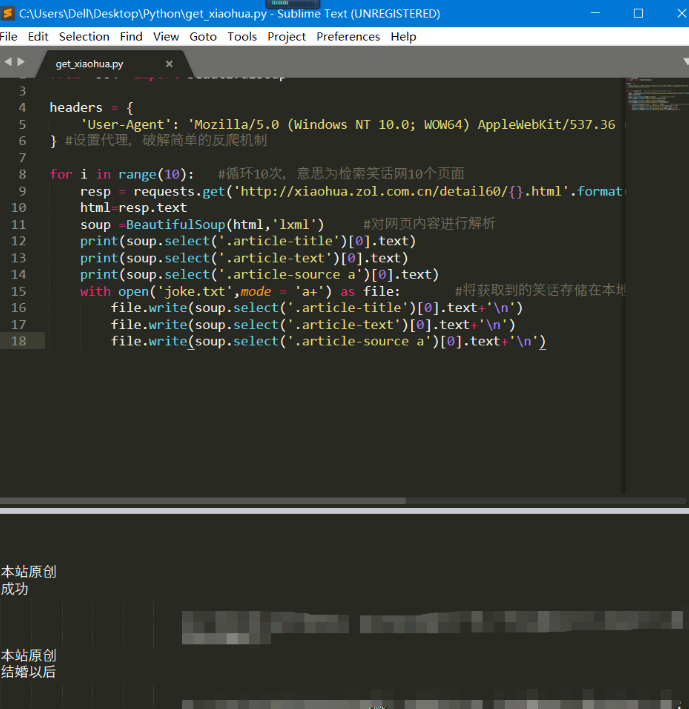Maximize the Sublime Text window
Image resolution: width=689 pixels, height=709 pixels.
[x=638, y=13]
